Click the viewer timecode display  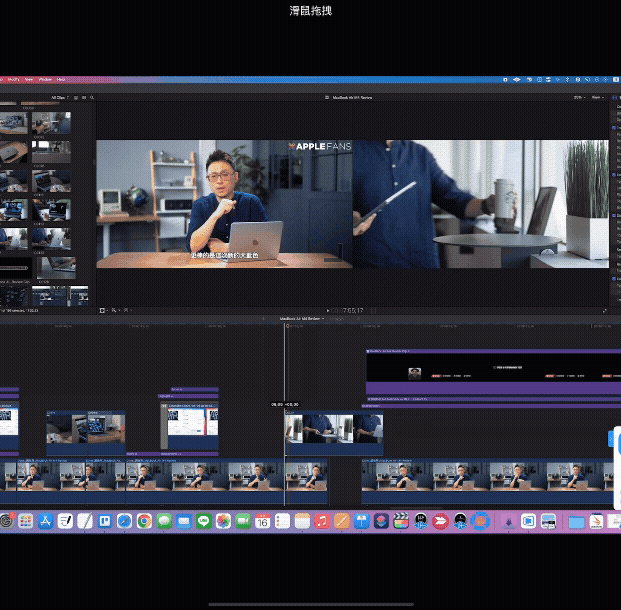coord(352,310)
